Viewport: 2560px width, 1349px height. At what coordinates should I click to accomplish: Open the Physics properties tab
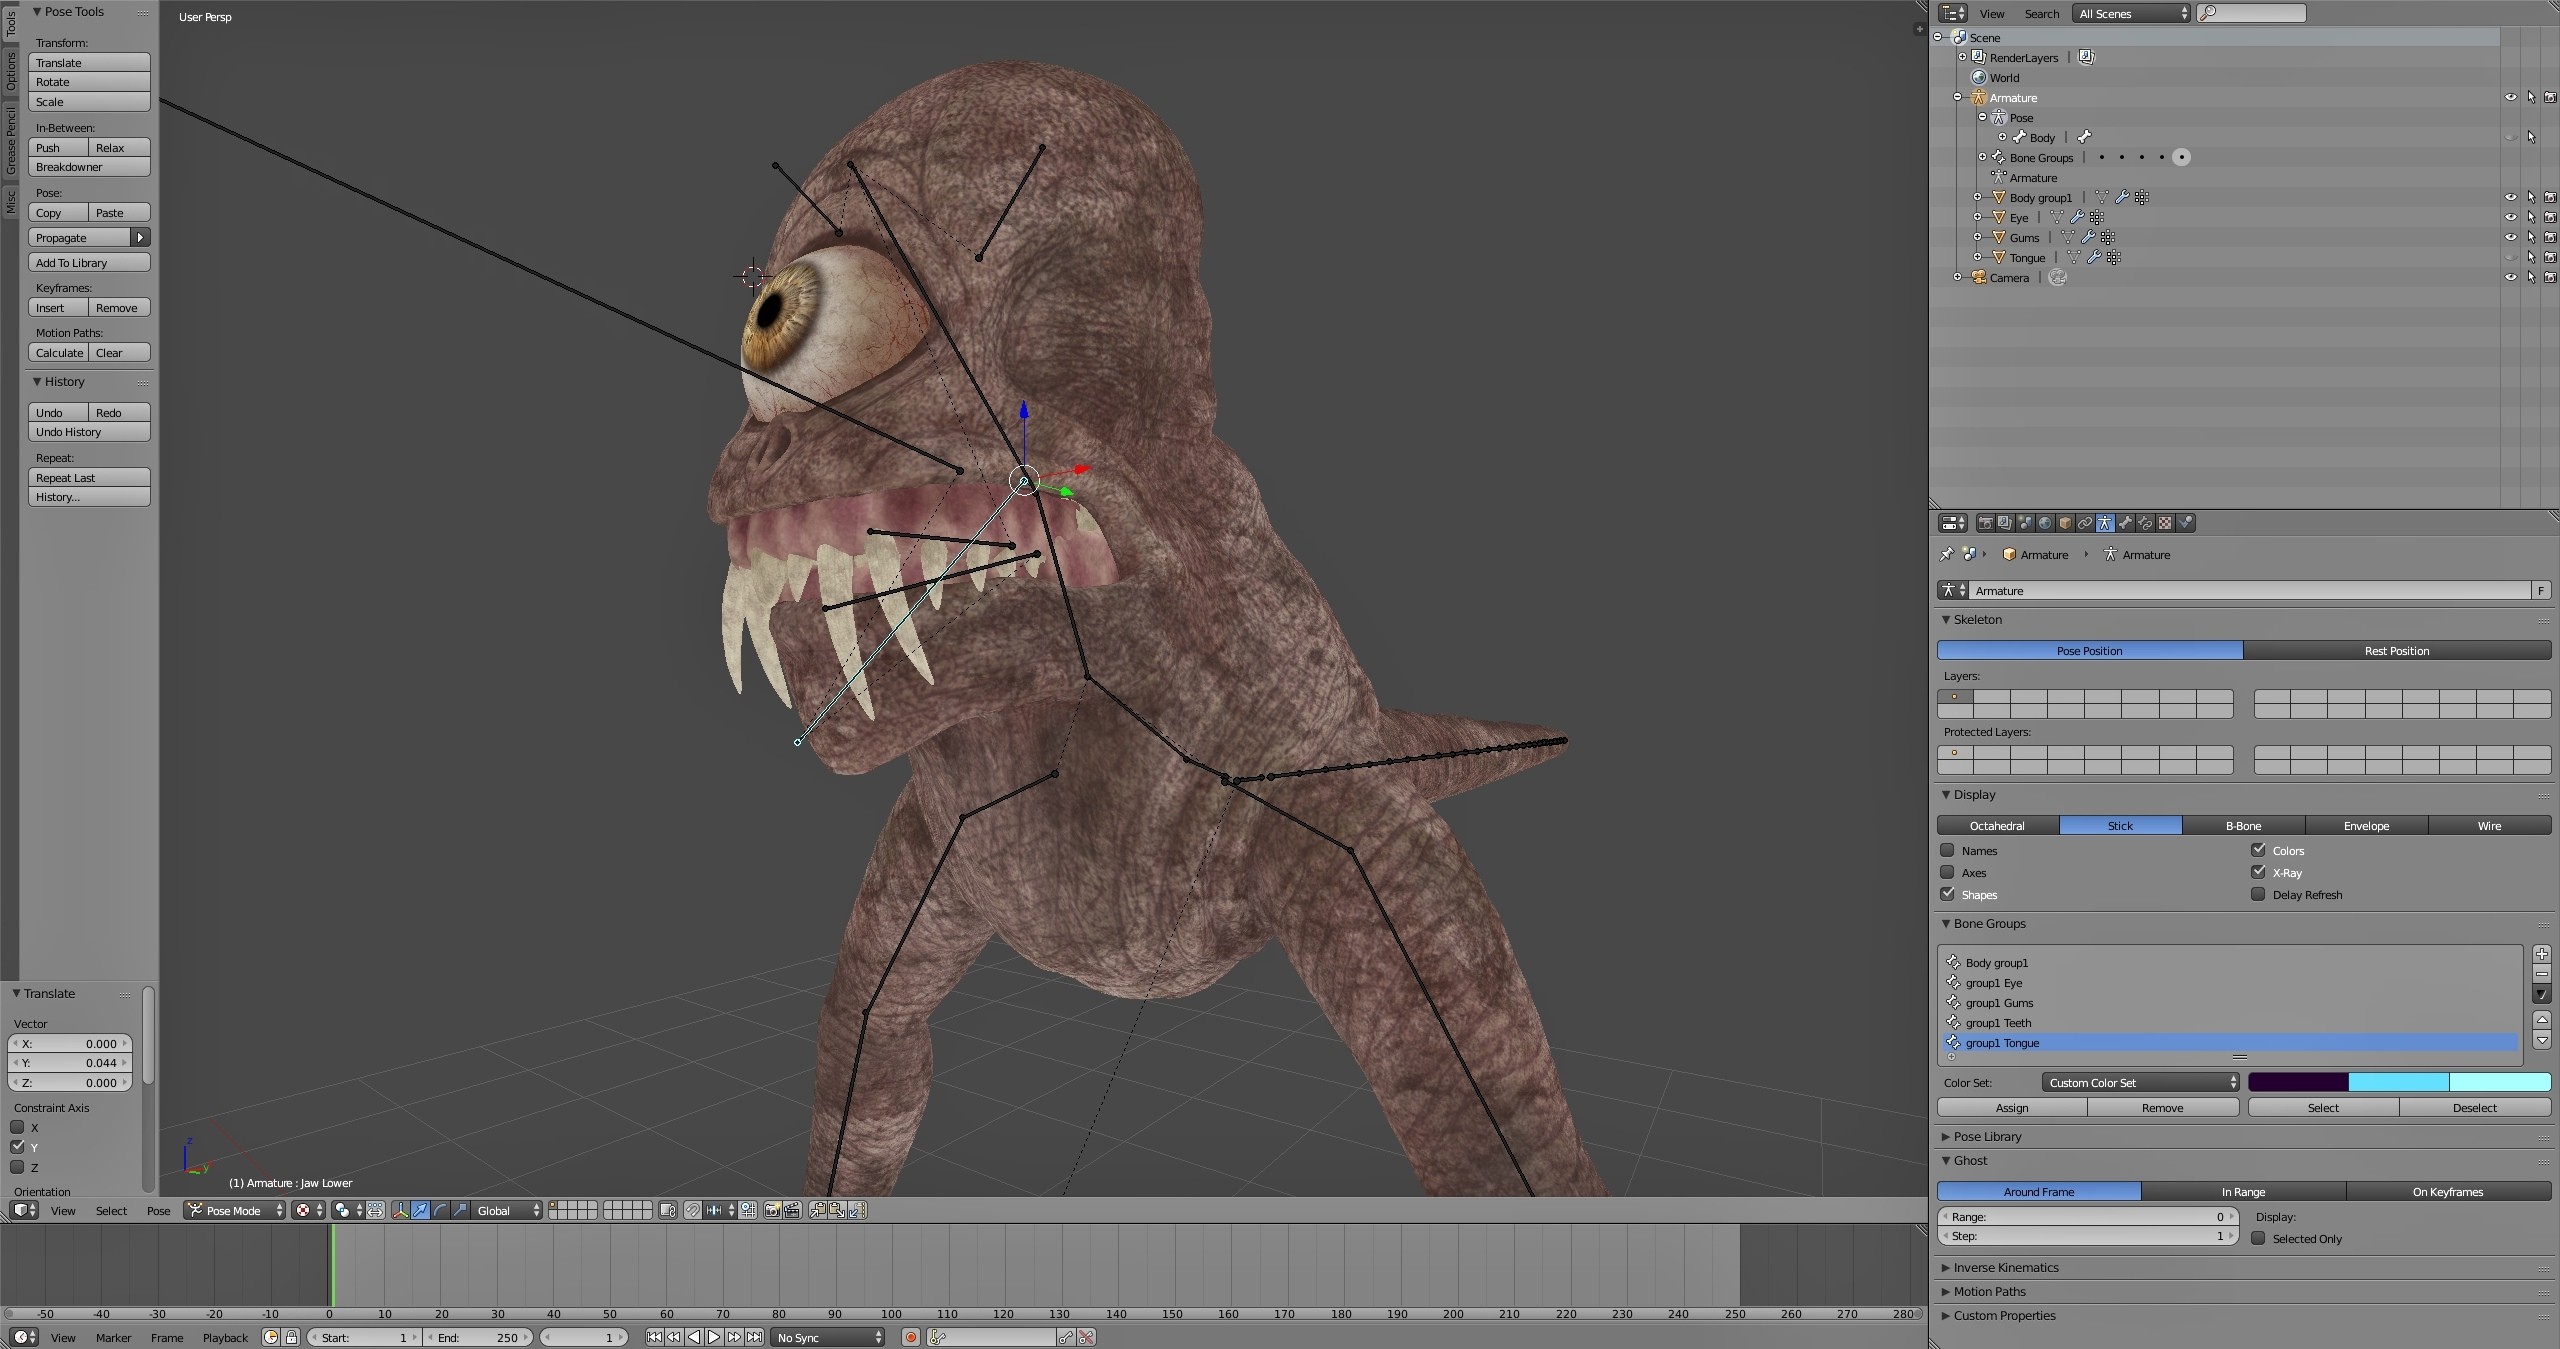pyautogui.click(x=2185, y=523)
